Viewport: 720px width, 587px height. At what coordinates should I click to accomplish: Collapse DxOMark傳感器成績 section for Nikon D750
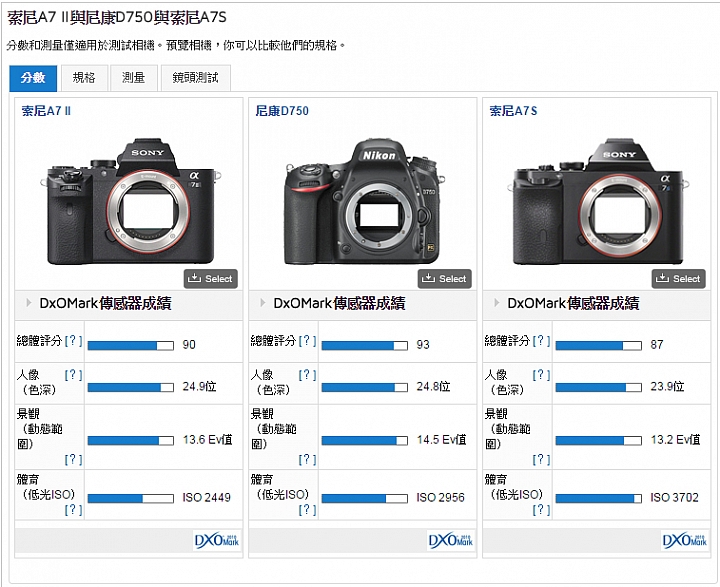[x=263, y=303]
